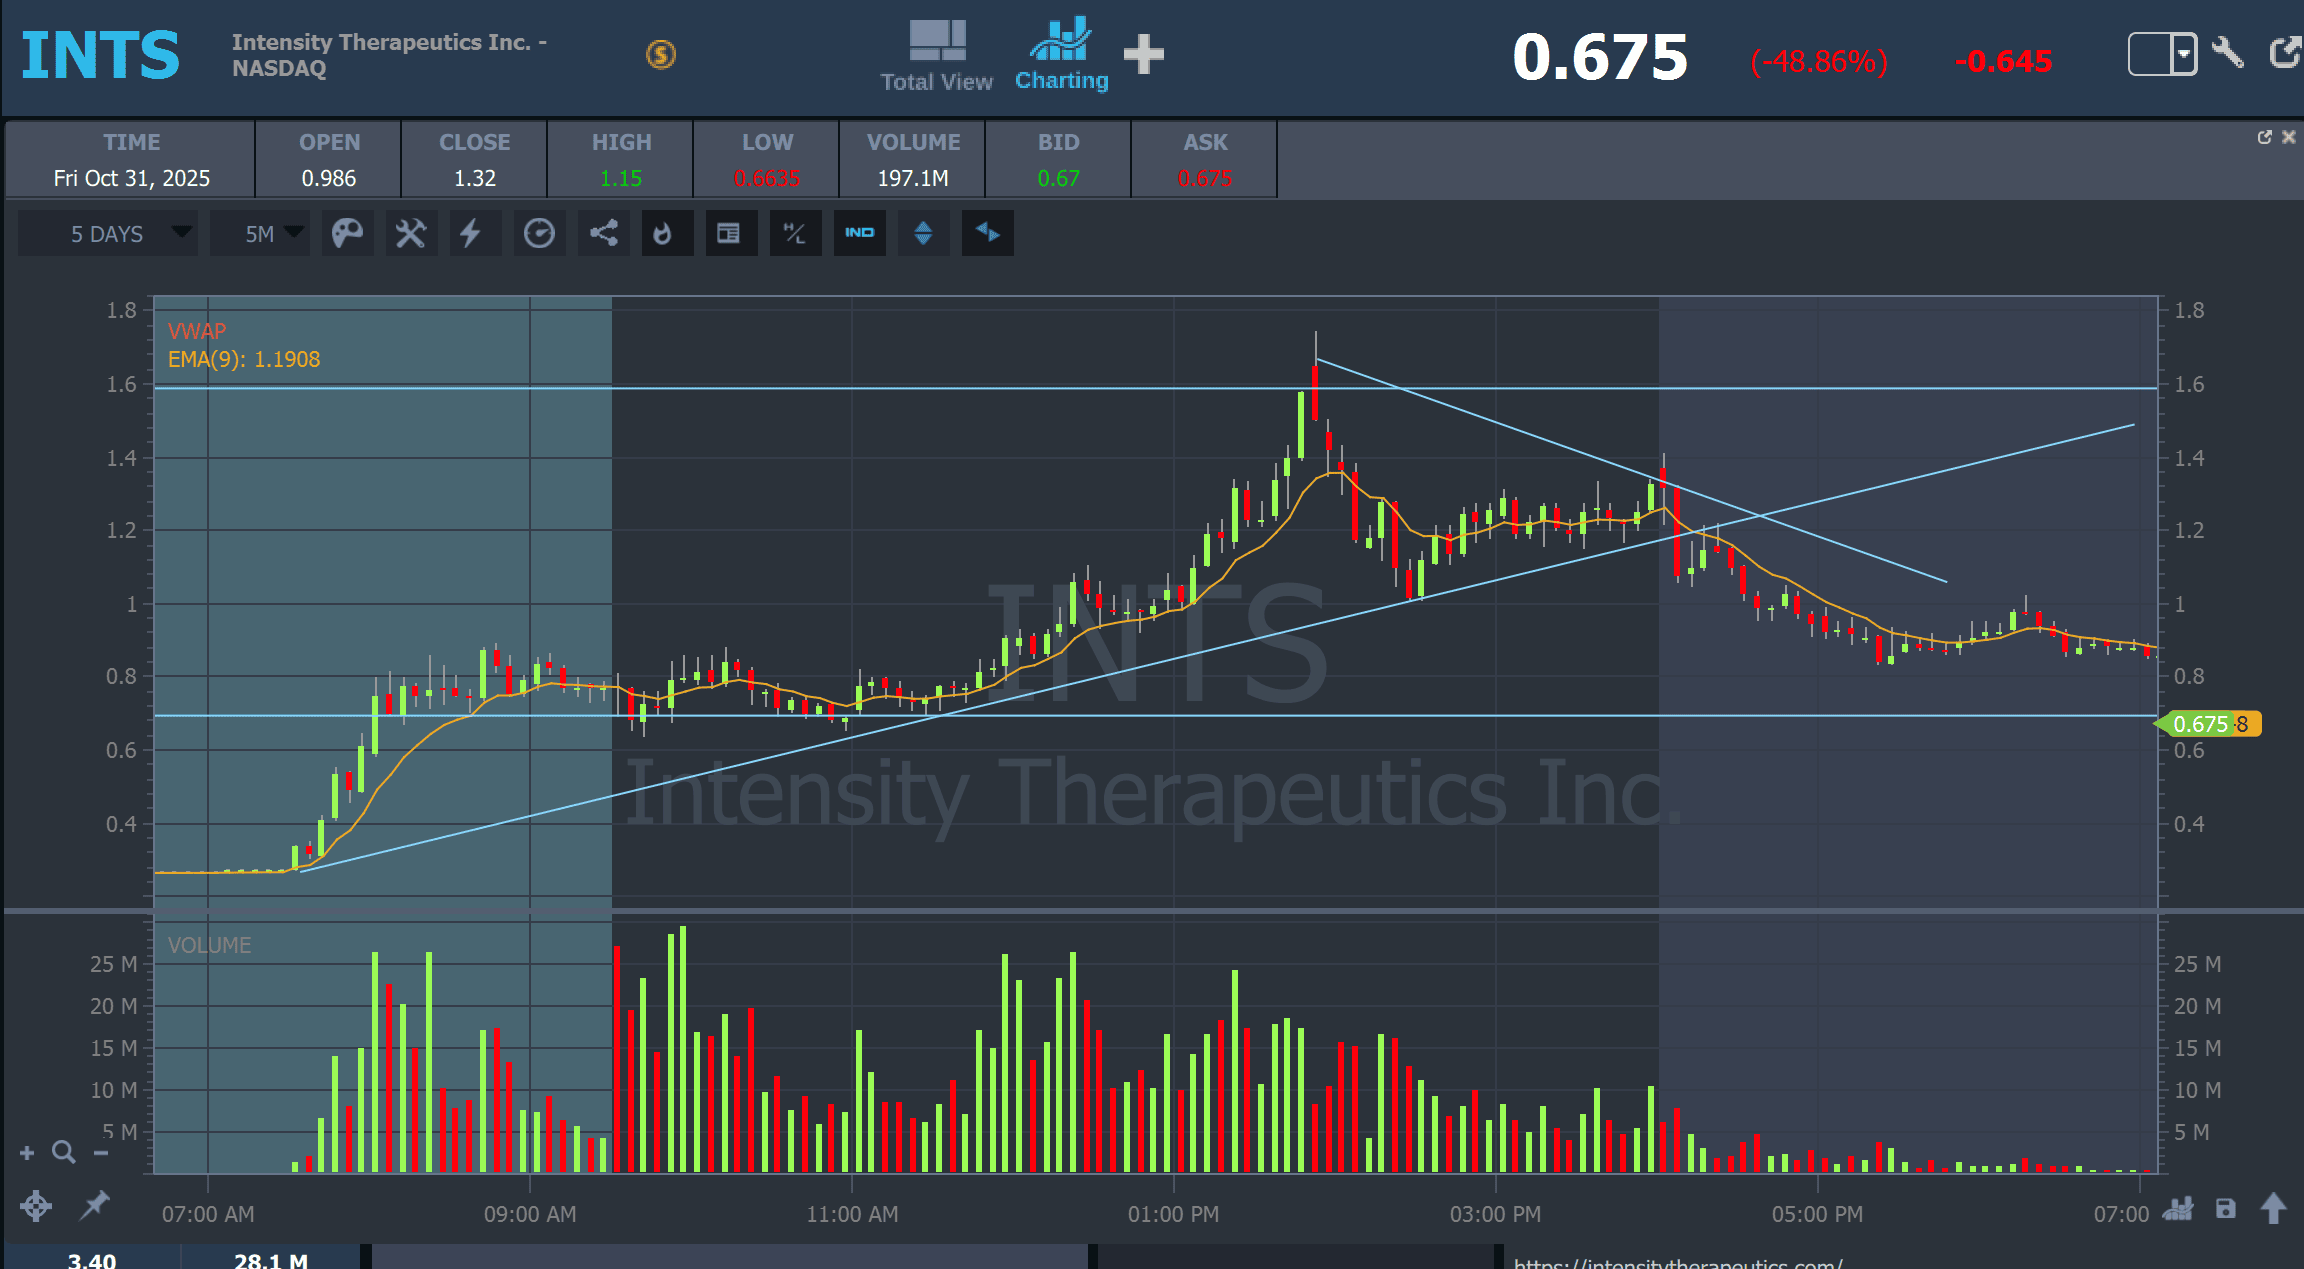Switch to the Charting tab
Viewport: 2304px width, 1269px height.
[1061, 56]
